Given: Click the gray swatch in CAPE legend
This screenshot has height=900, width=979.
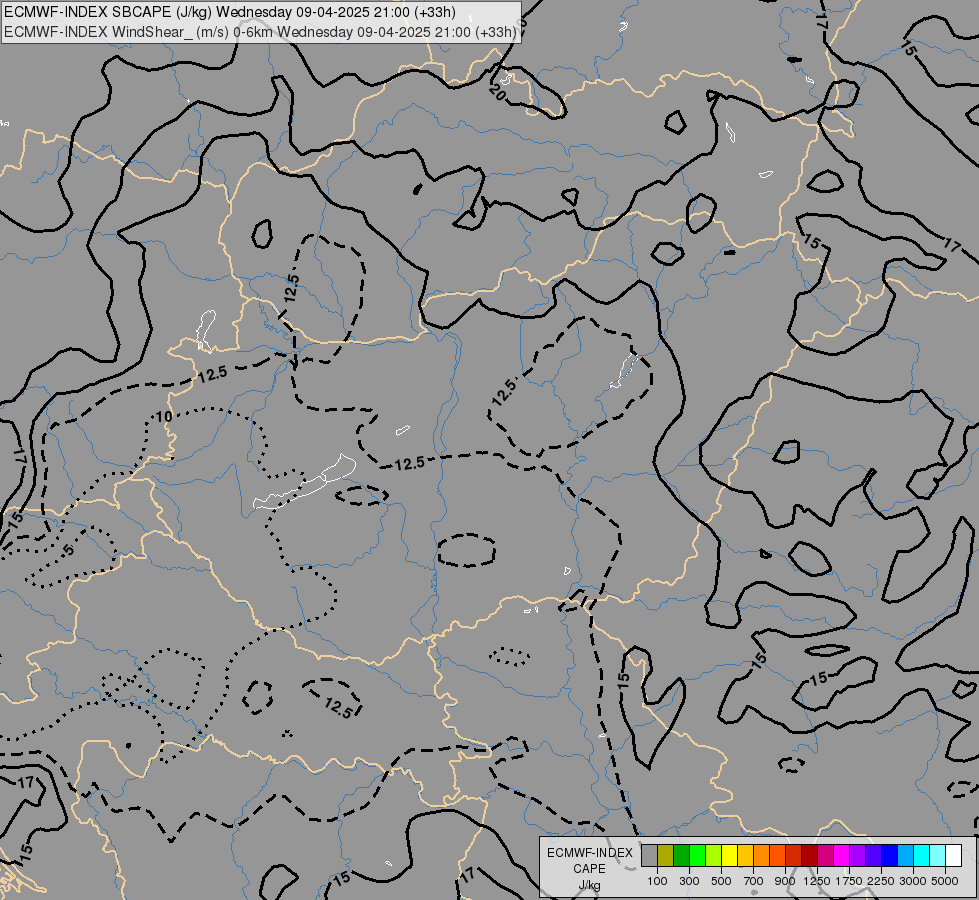Looking at the screenshot, I should click(649, 856).
